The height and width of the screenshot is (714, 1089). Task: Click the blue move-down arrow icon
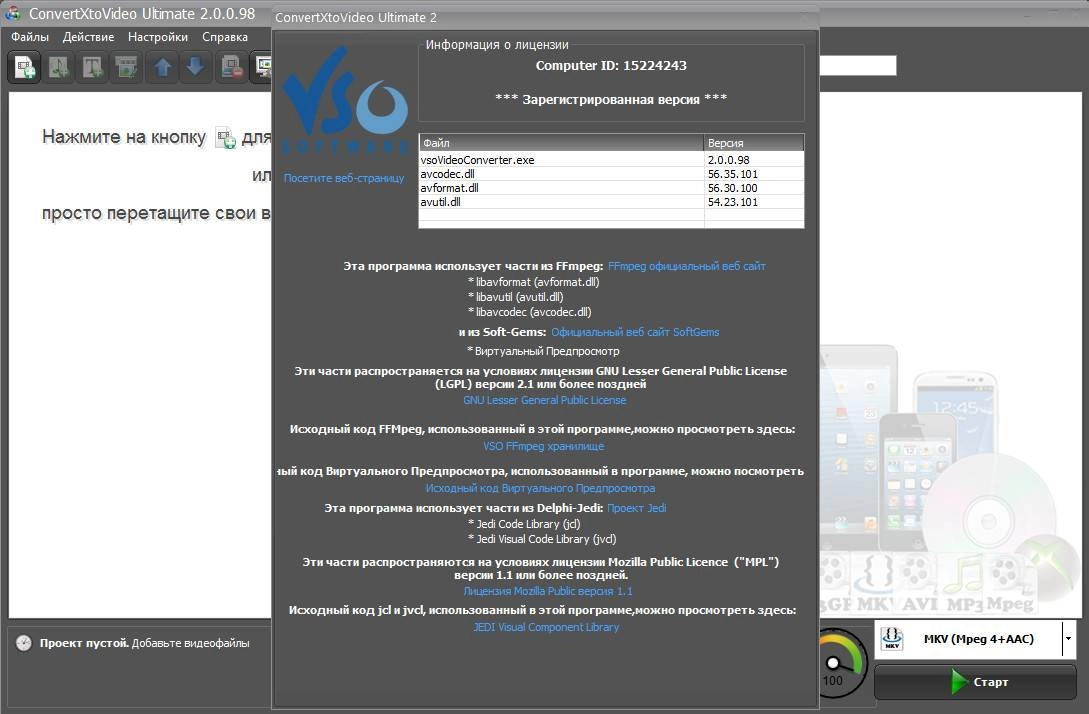[196, 67]
